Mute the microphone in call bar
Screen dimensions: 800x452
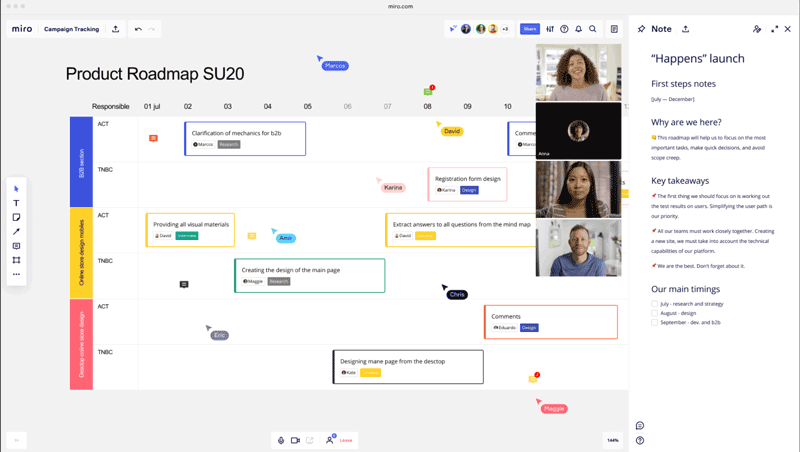coord(281,440)
